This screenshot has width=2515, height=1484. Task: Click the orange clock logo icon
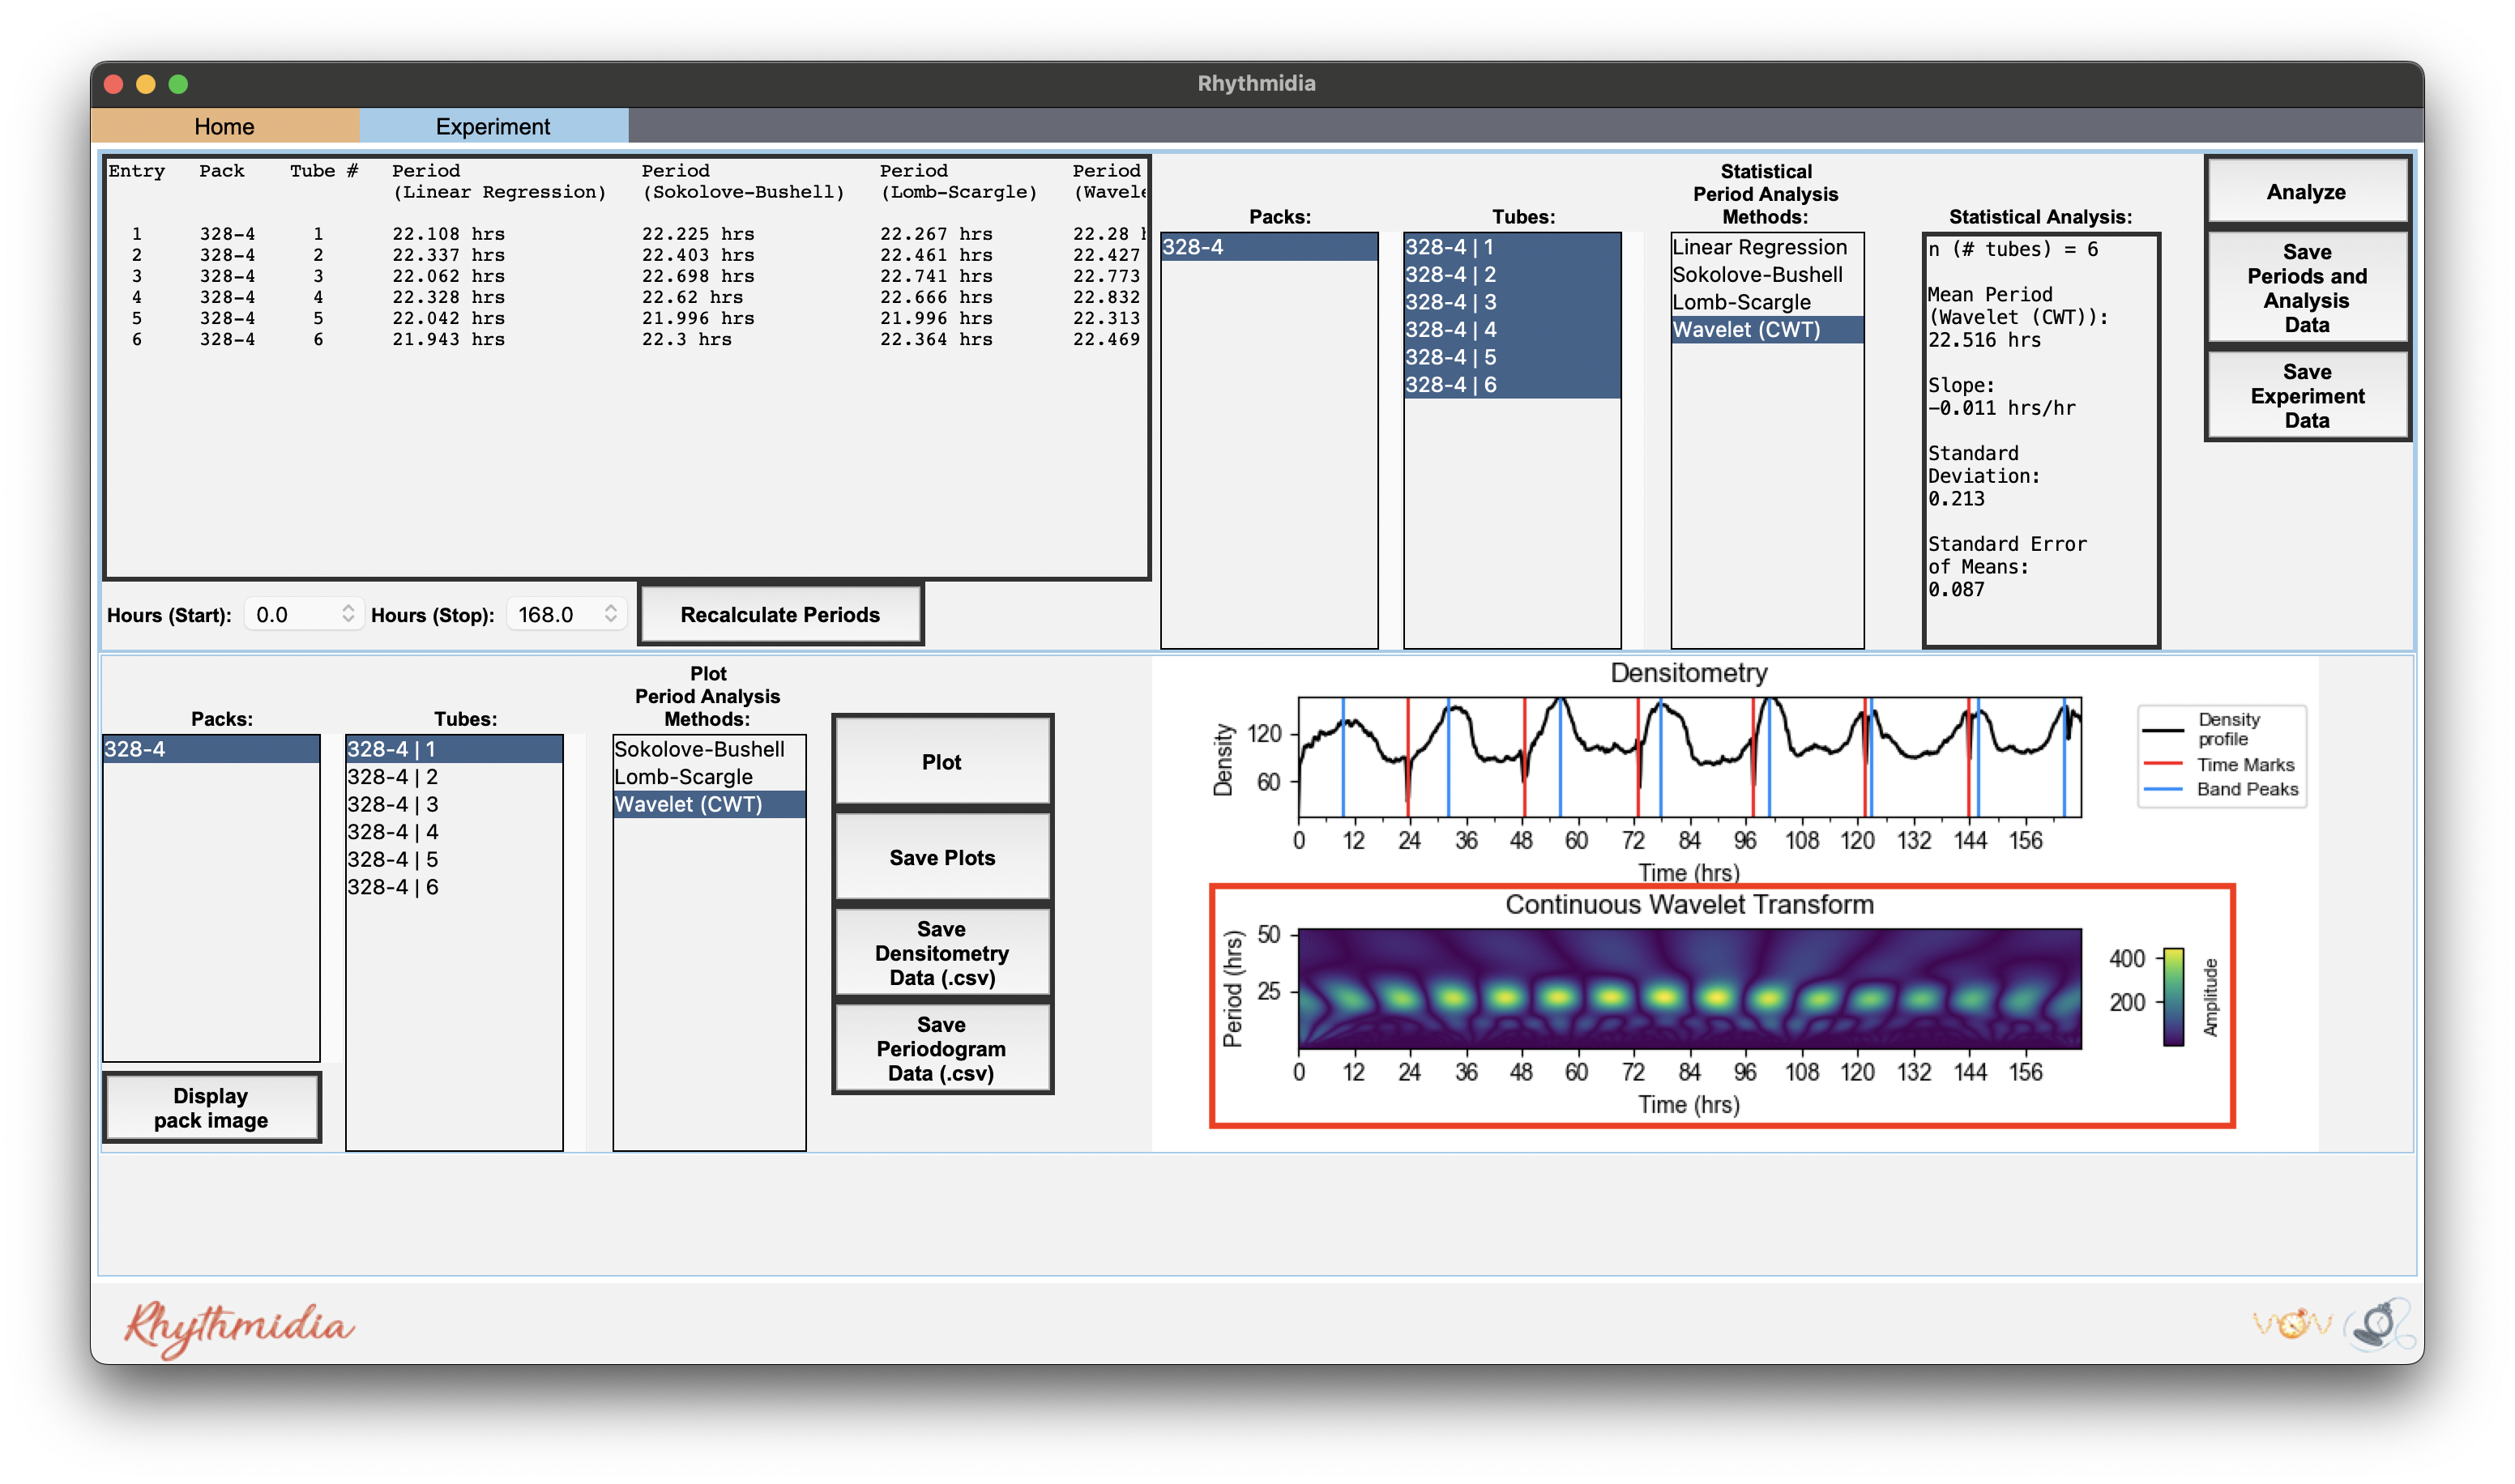click(2292, 1324)
